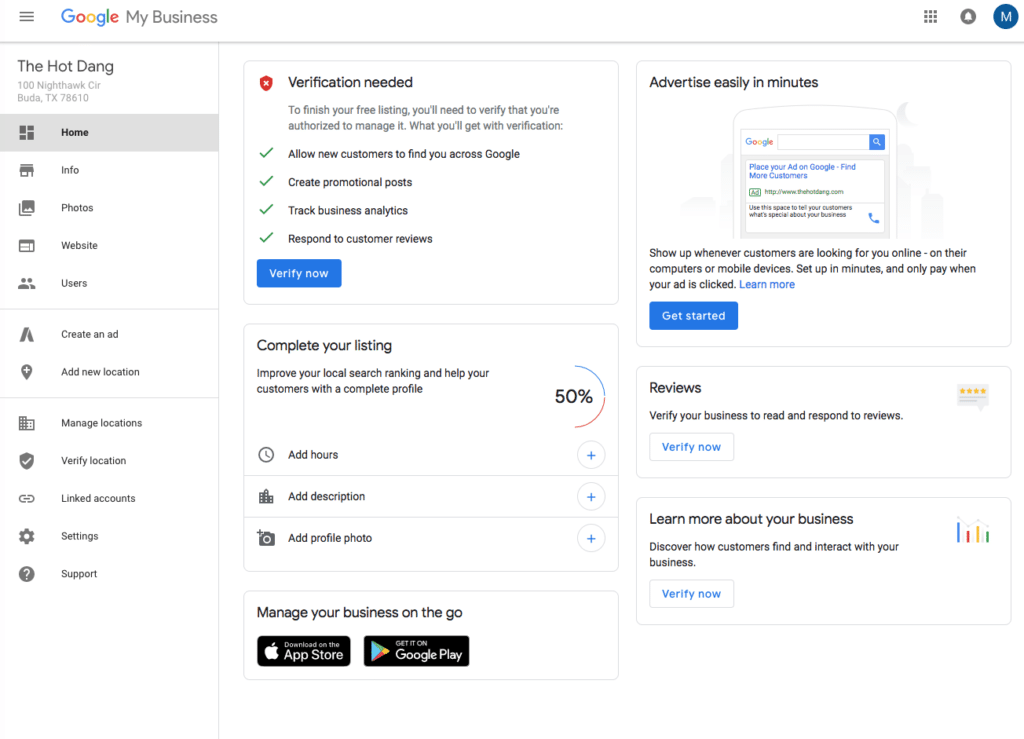This screenshot has height=739, width=1024.
Task: Open Support in the sidebar
Action: click(109, 574)
